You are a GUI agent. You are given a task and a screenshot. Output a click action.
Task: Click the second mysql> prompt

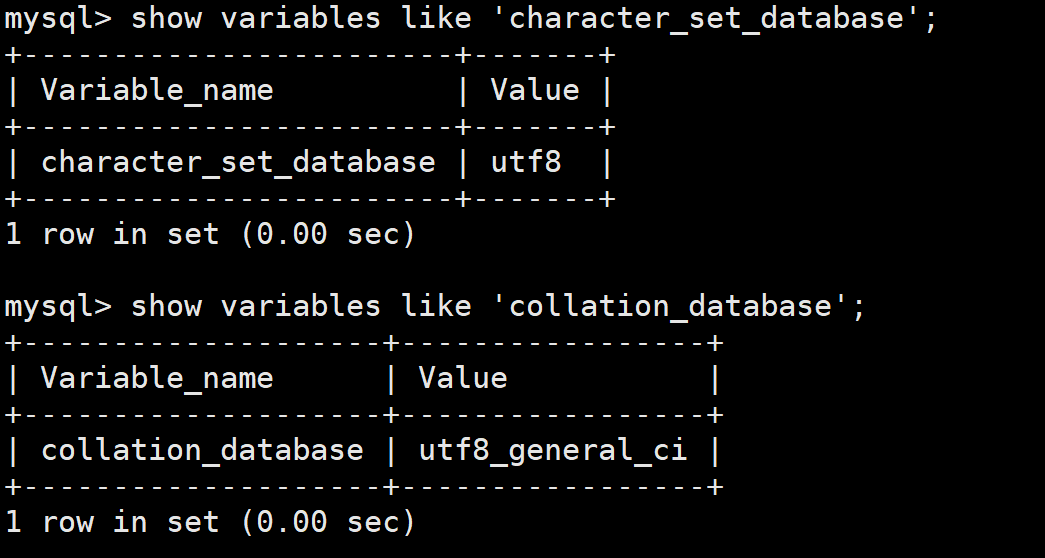[58, 306]
